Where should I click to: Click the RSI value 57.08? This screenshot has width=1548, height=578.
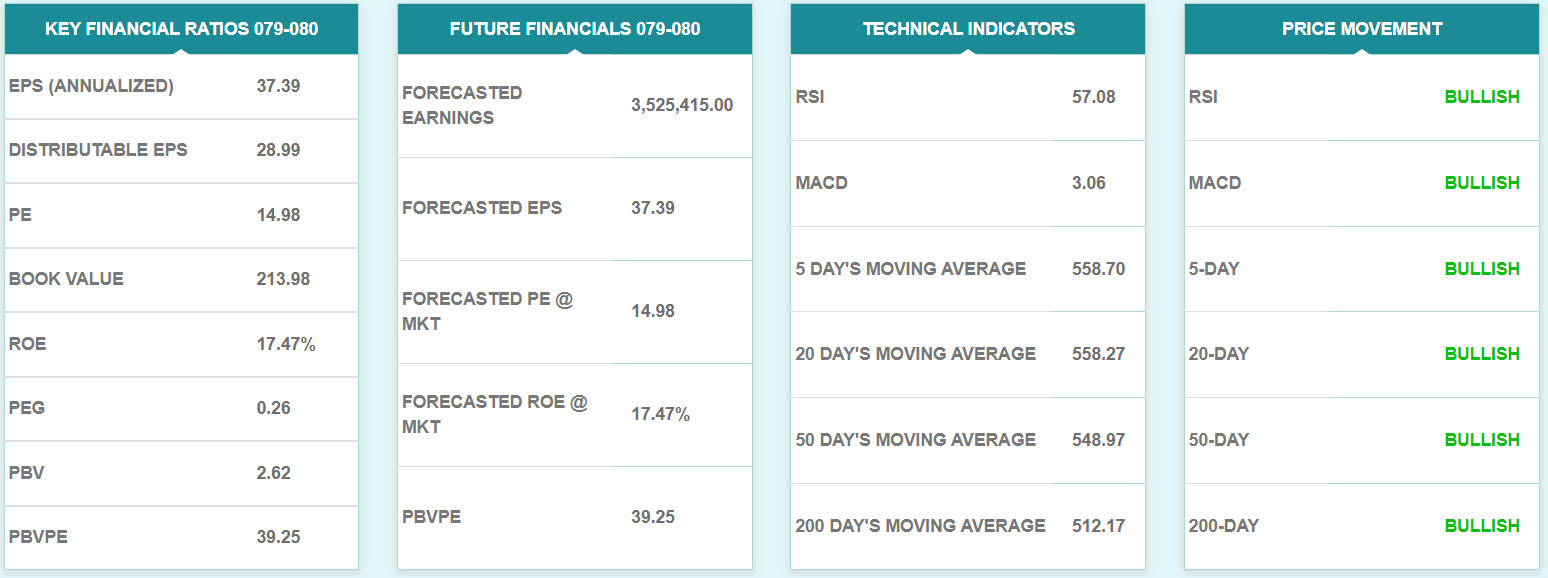pyautogui.click(x=1093, y=97)
